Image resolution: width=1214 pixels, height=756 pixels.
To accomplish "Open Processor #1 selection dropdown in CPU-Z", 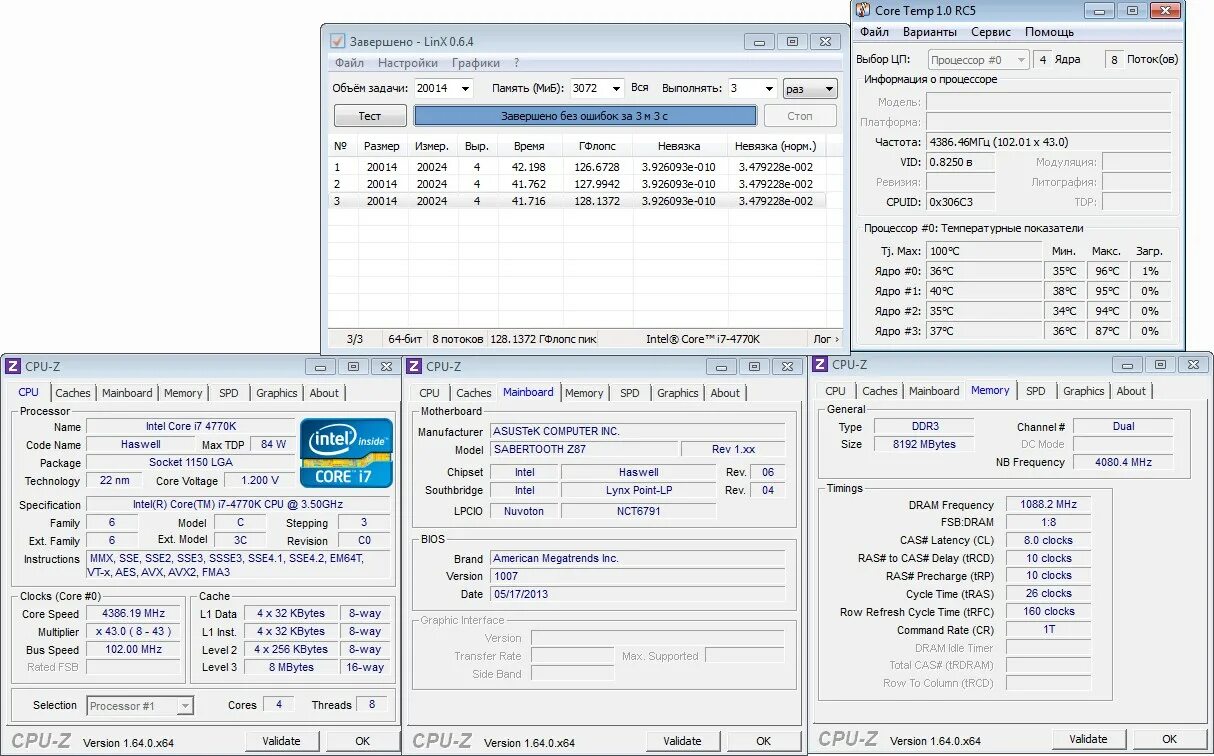I will [140, 706].
